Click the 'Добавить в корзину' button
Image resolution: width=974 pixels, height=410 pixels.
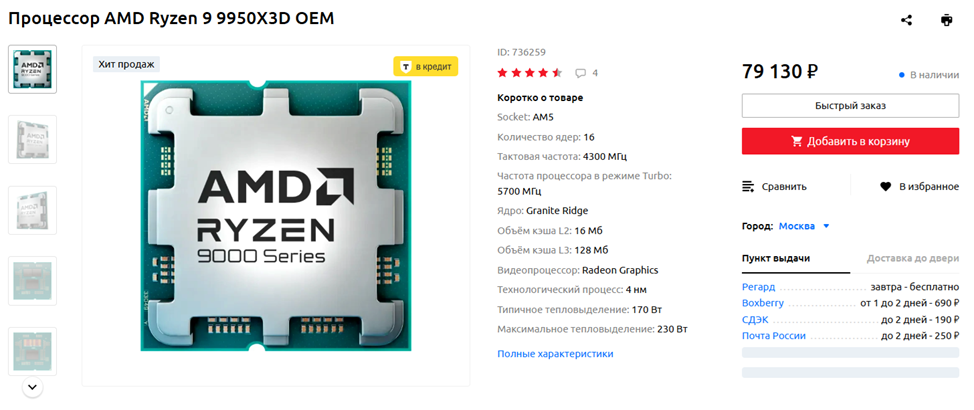(850, 142)
